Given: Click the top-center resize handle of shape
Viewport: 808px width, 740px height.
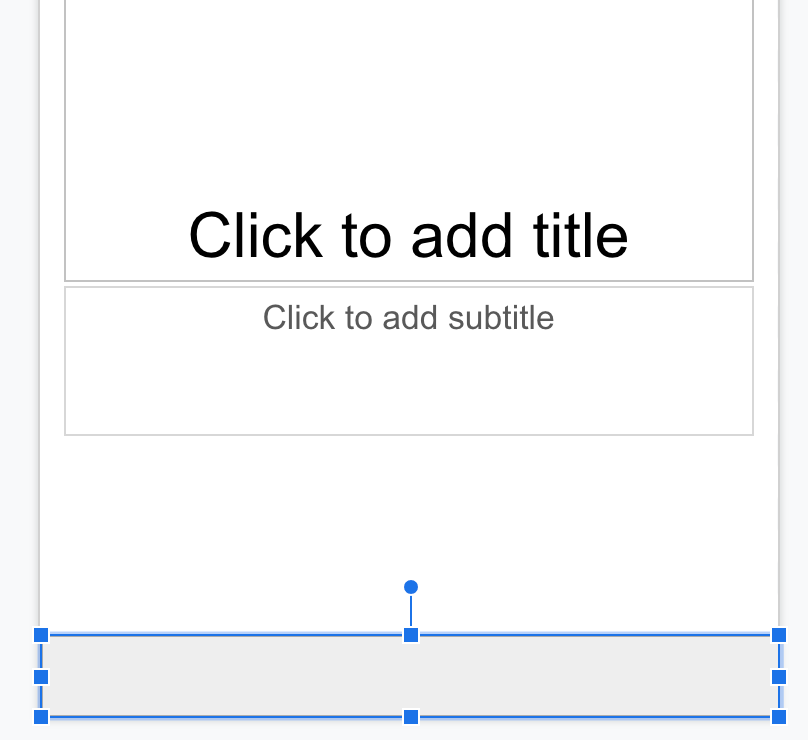Looking at the screenshot, I should pos(411,635).
